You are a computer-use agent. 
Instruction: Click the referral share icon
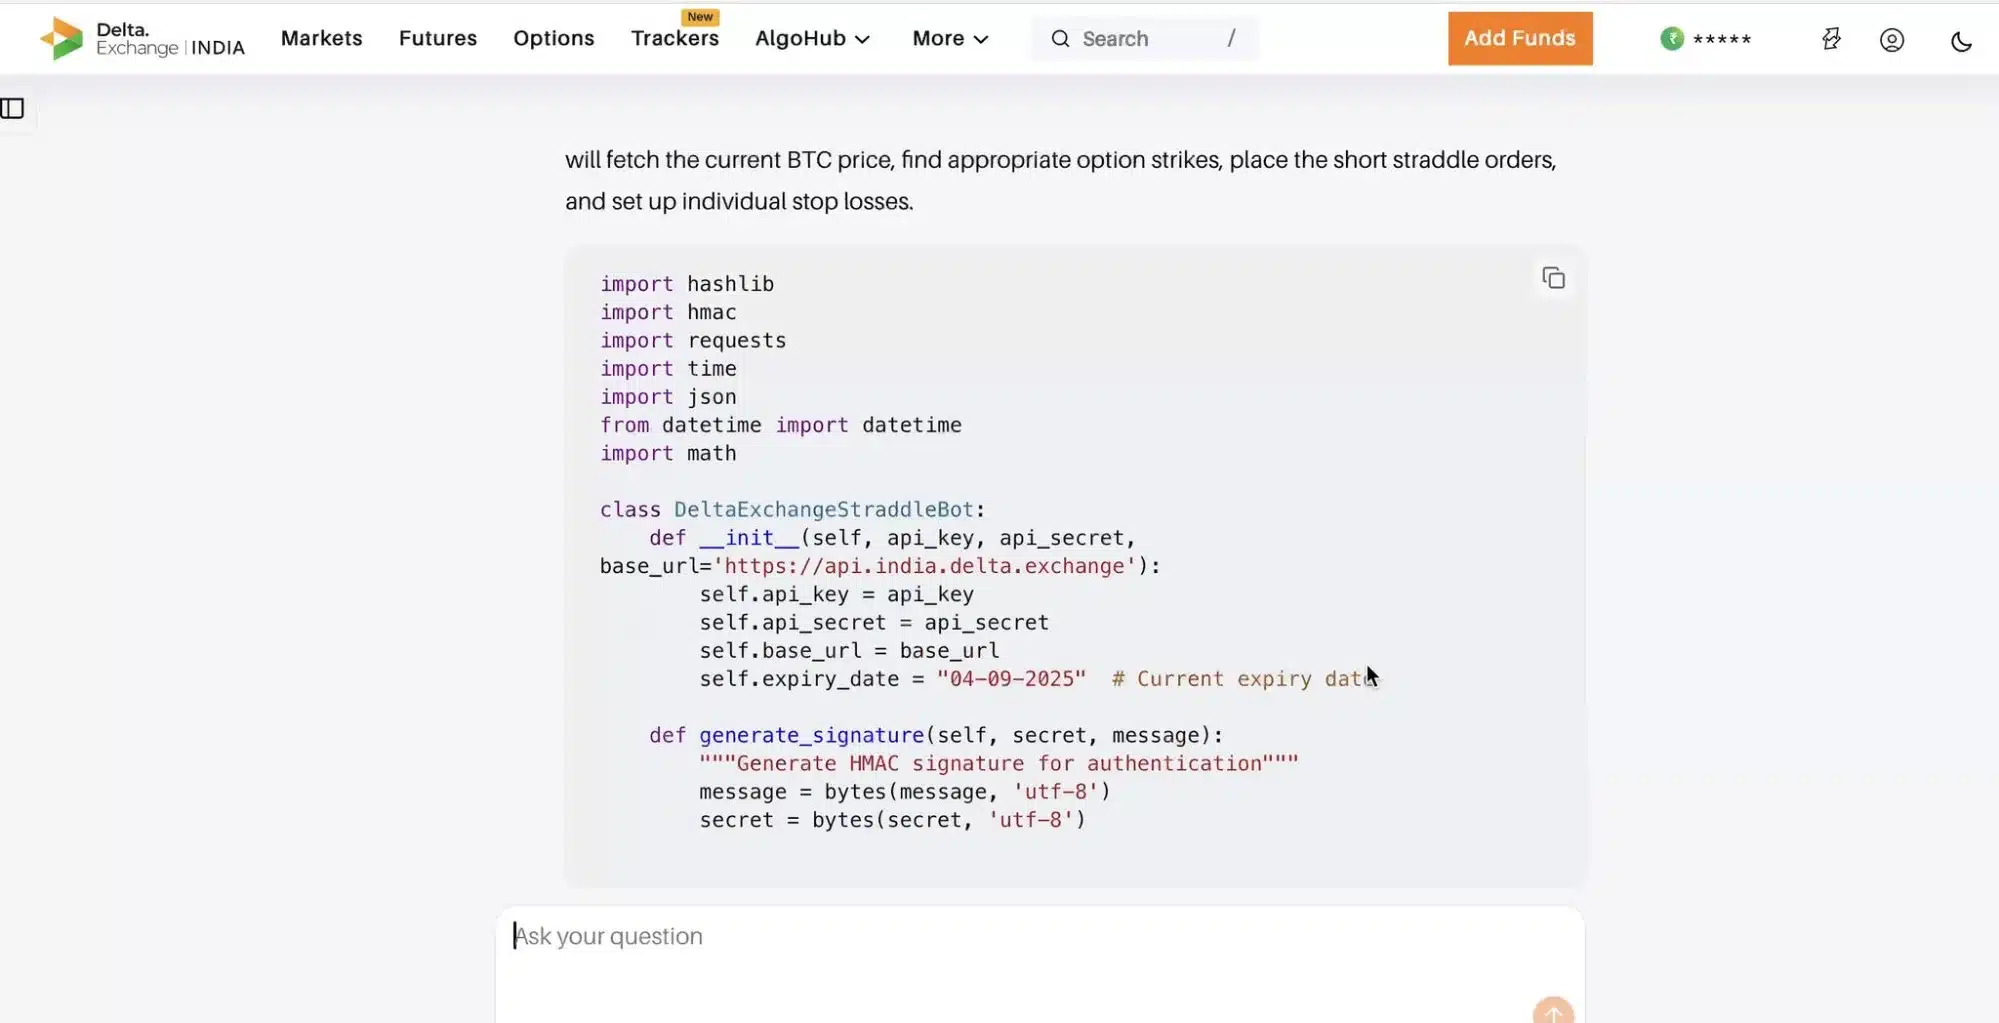1831,39
